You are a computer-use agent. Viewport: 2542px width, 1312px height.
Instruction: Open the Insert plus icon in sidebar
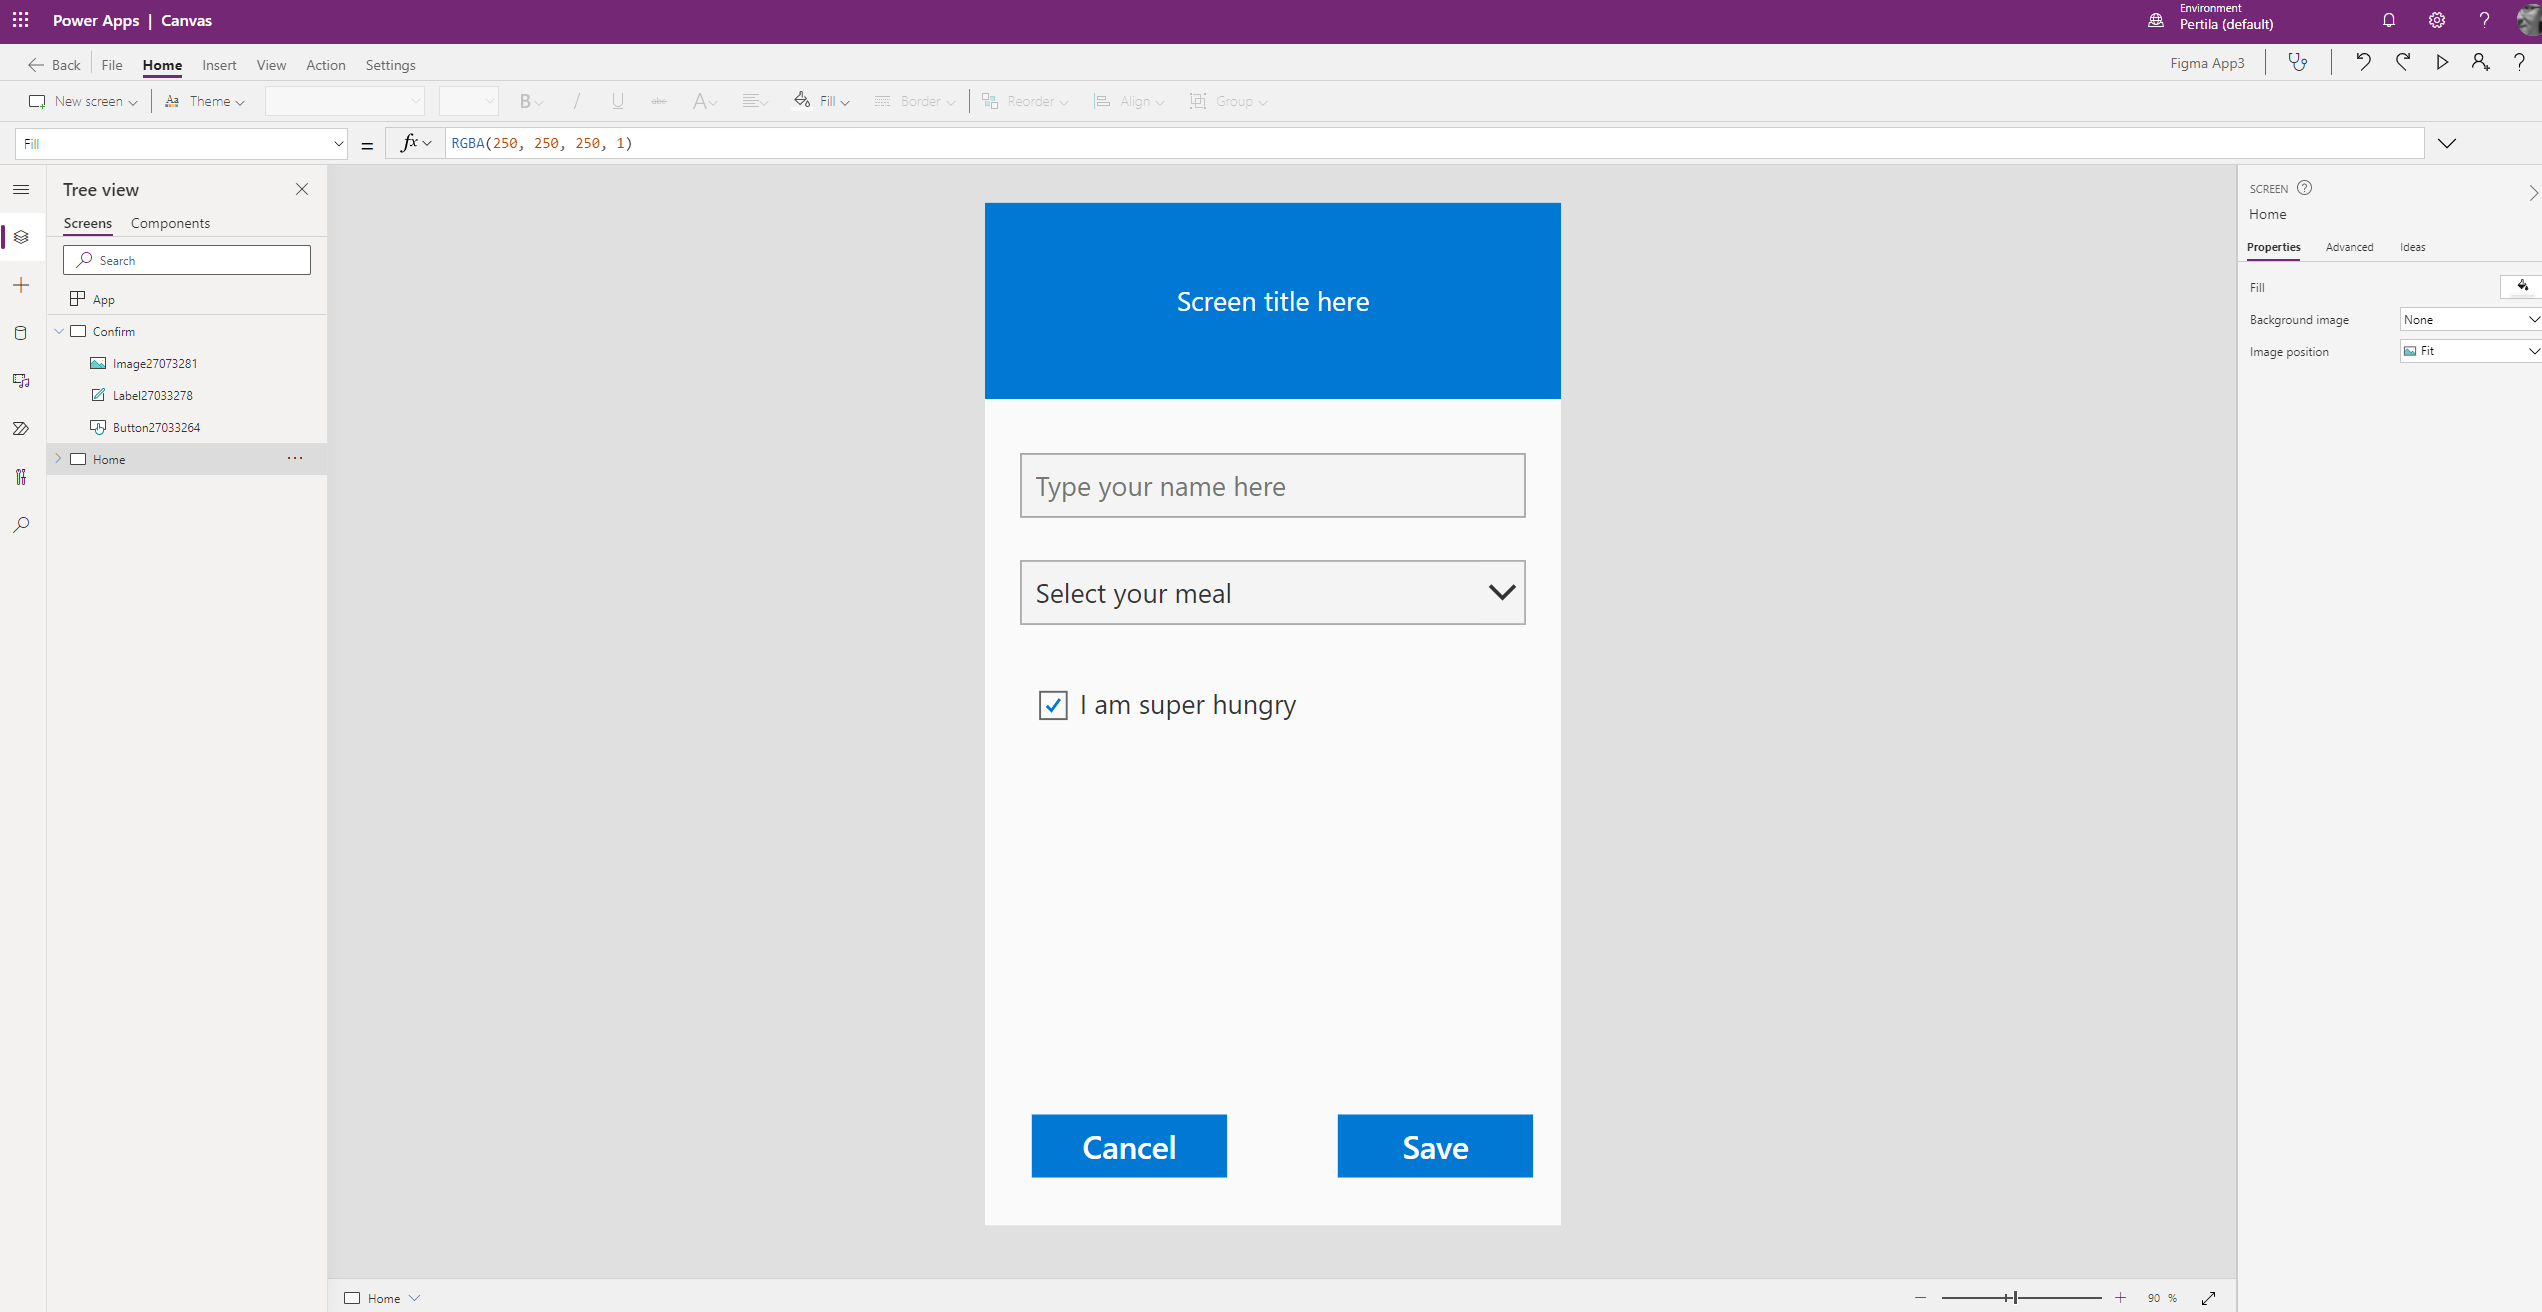(21, 285)
